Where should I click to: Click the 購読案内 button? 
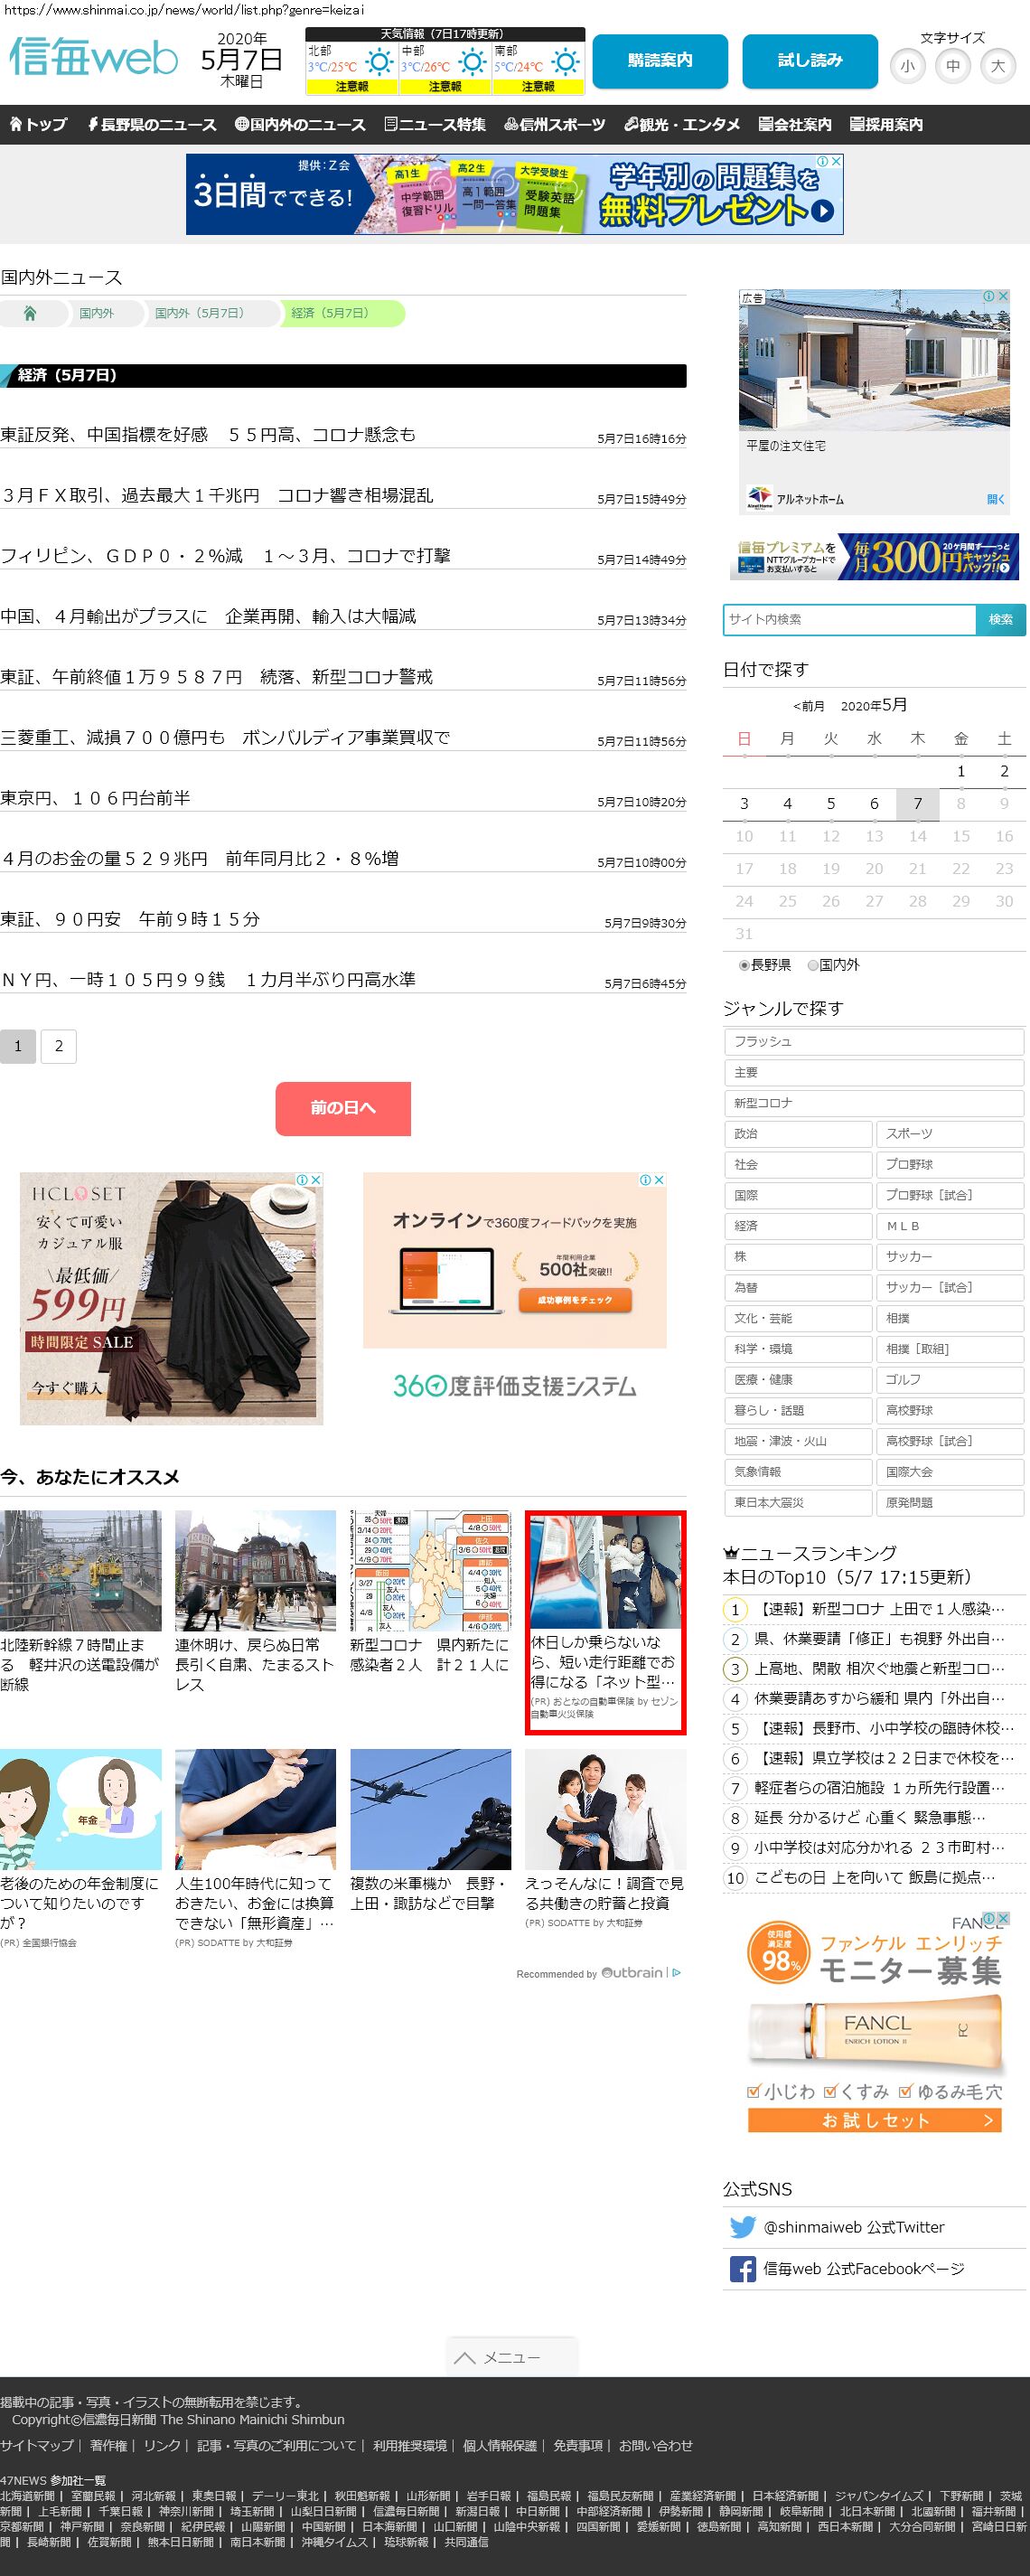(659, 61)
